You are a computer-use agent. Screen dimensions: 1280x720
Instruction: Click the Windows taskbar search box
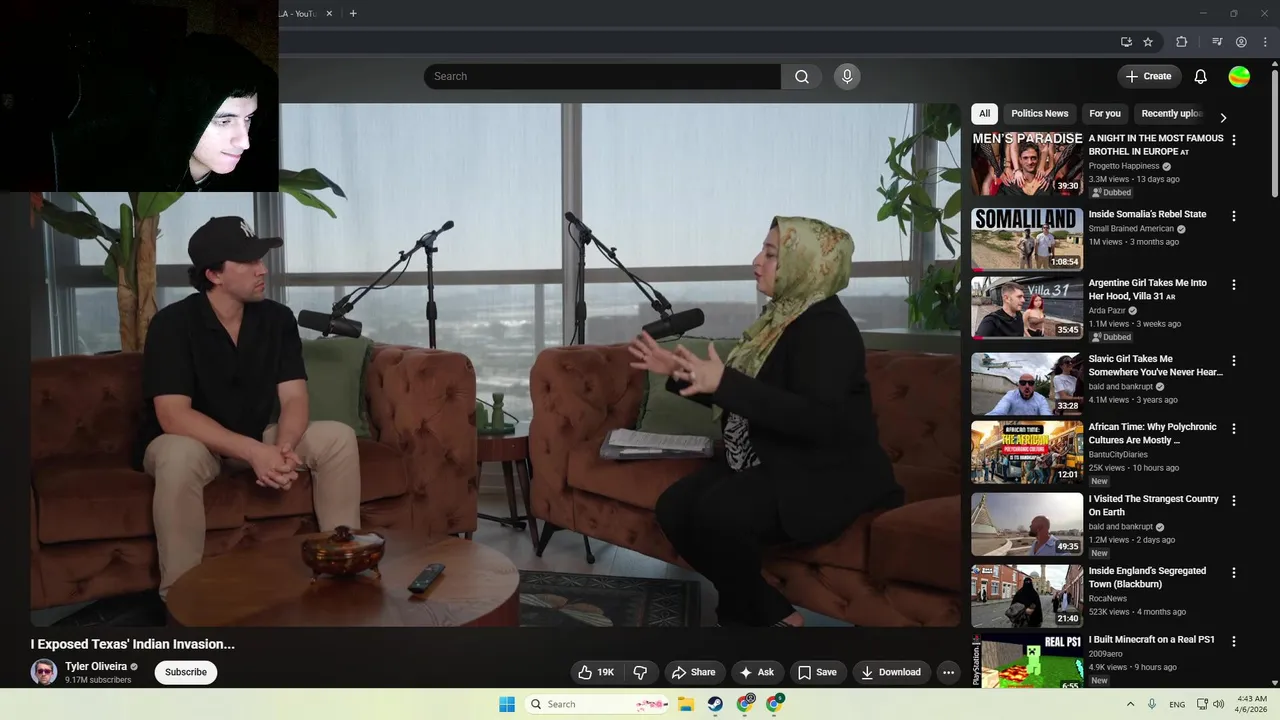click(x=598, y=704)
